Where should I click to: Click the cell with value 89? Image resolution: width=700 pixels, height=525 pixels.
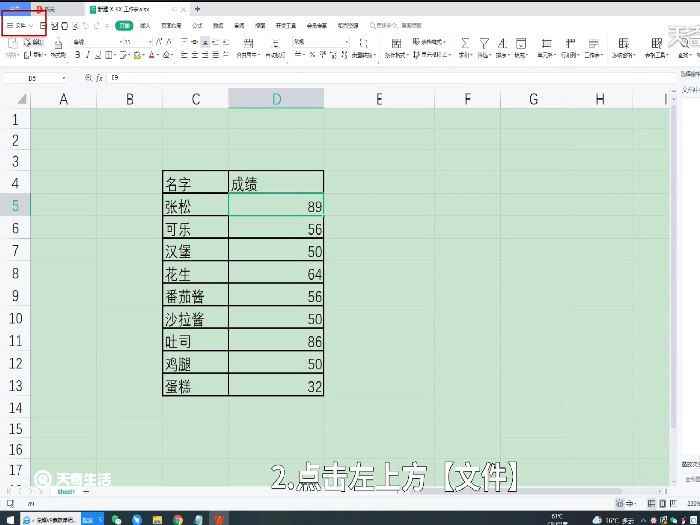276,205
